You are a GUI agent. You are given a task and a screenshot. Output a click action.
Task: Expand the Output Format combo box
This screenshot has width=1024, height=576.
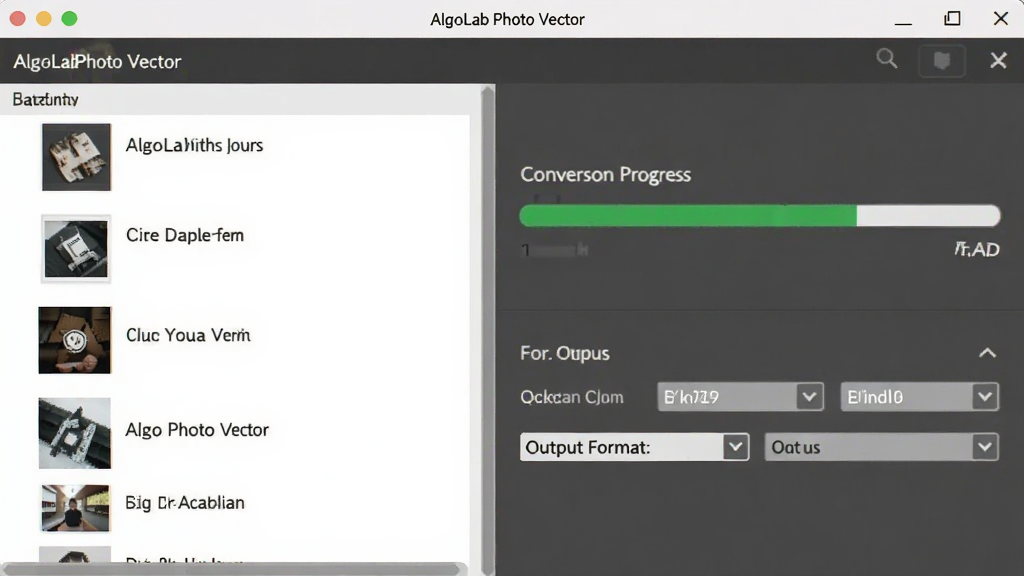pyautogui.click(x=634, y=447)
